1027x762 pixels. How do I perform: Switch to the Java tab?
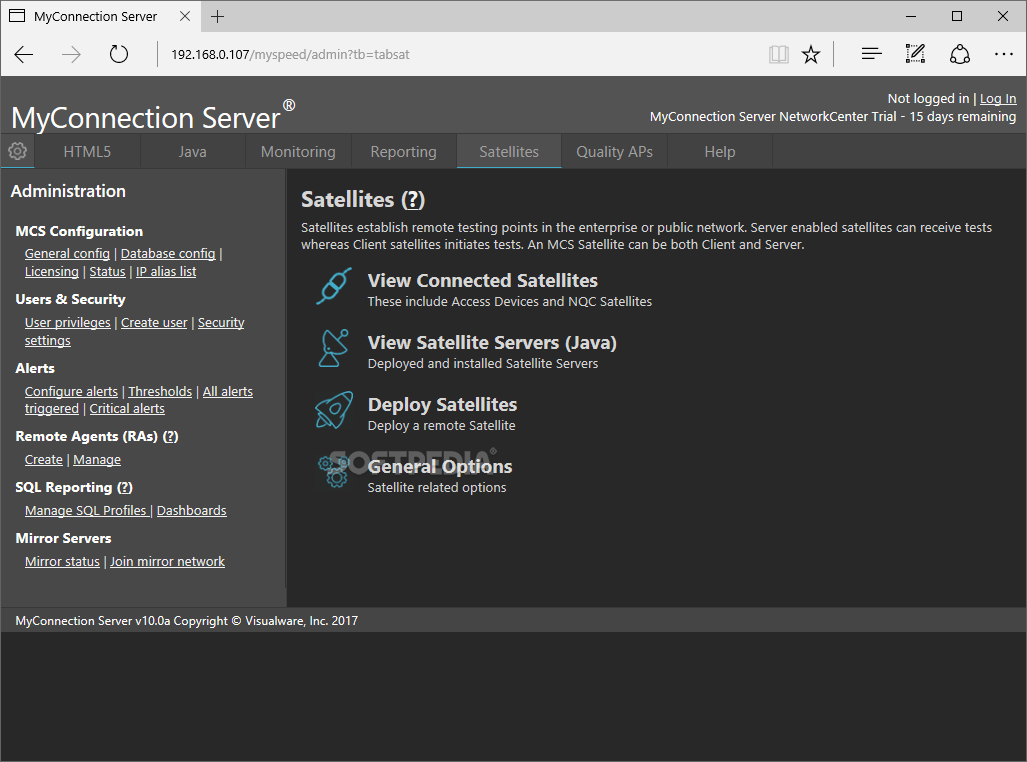pyautogui.click(x=193, y=151)
